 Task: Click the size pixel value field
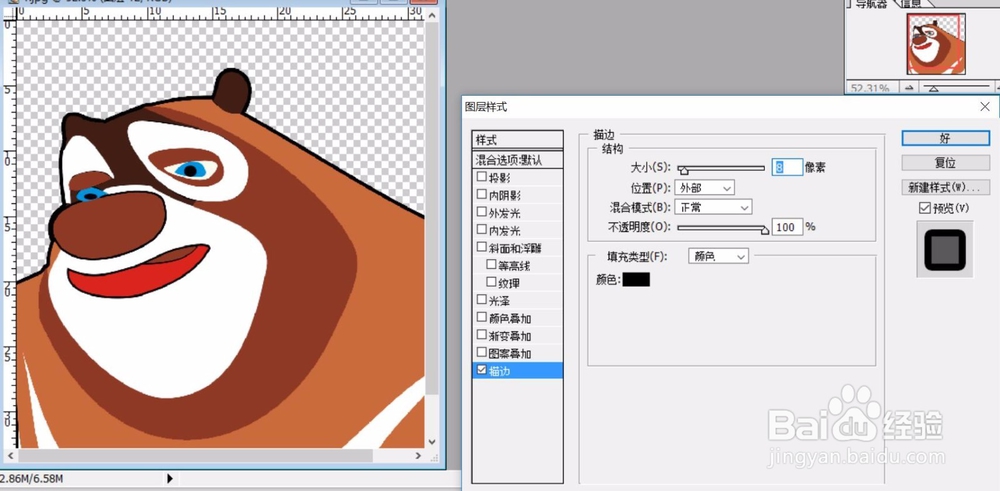pos(787,167)
